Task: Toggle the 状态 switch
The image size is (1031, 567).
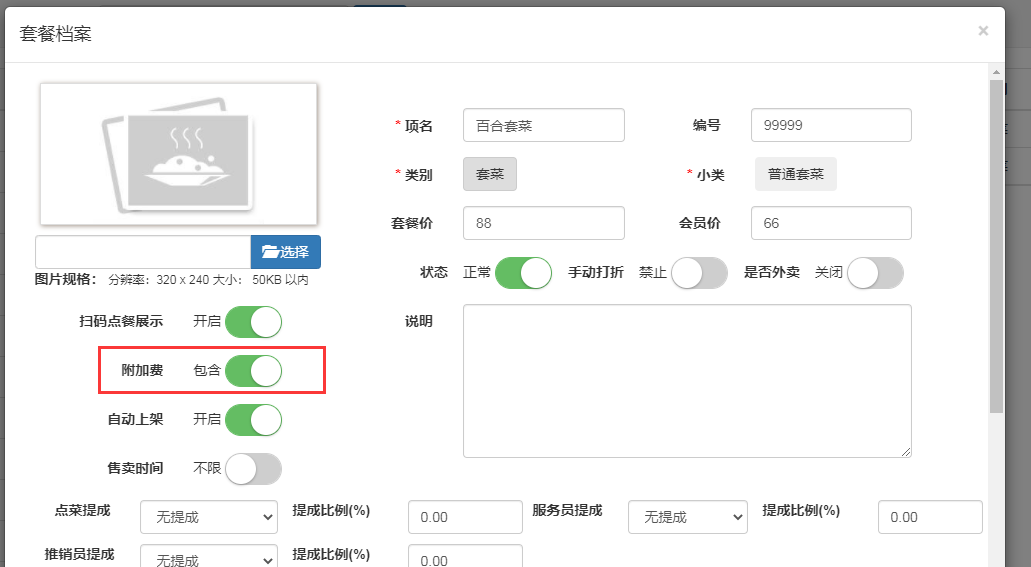Action: coord(523,273)
